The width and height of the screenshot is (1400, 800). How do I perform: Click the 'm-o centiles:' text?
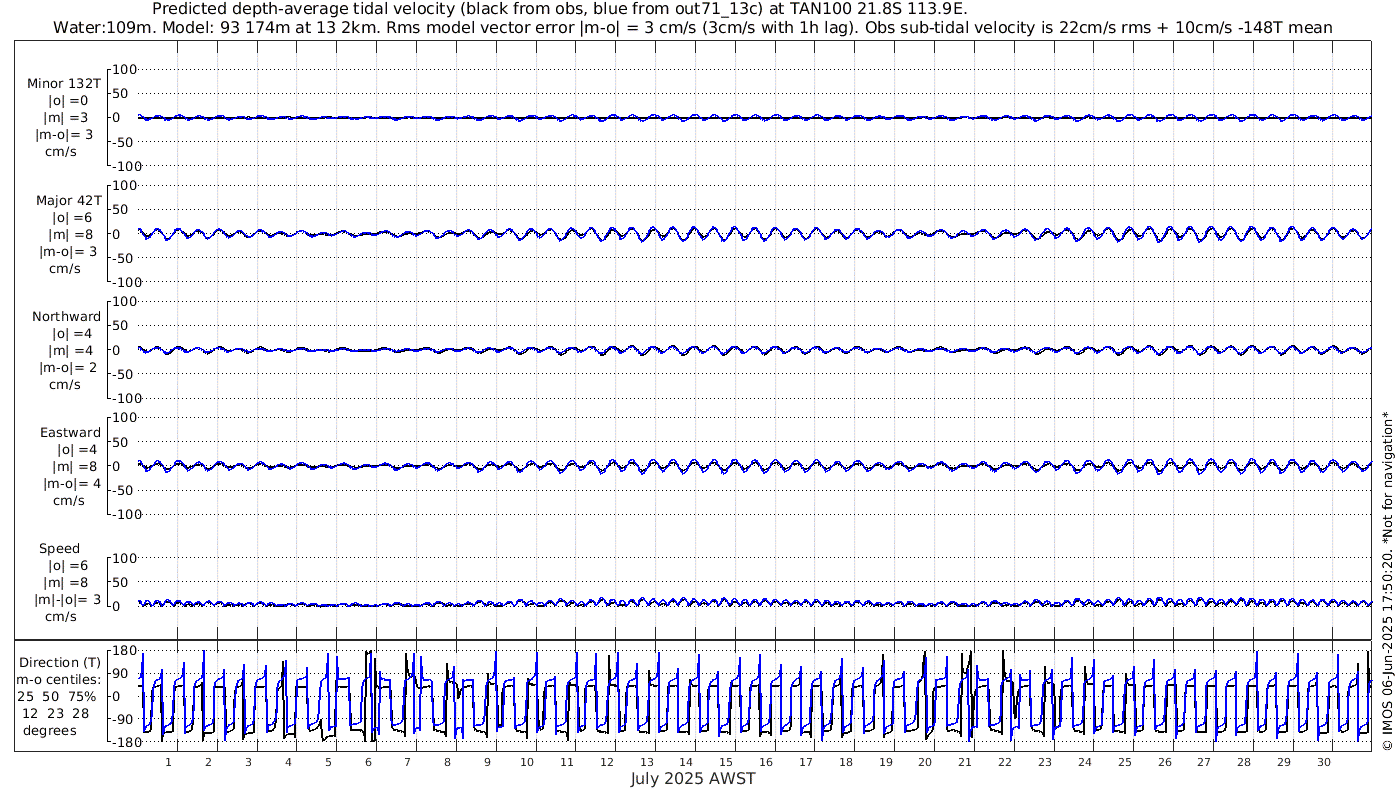click(x=58, y=679)
